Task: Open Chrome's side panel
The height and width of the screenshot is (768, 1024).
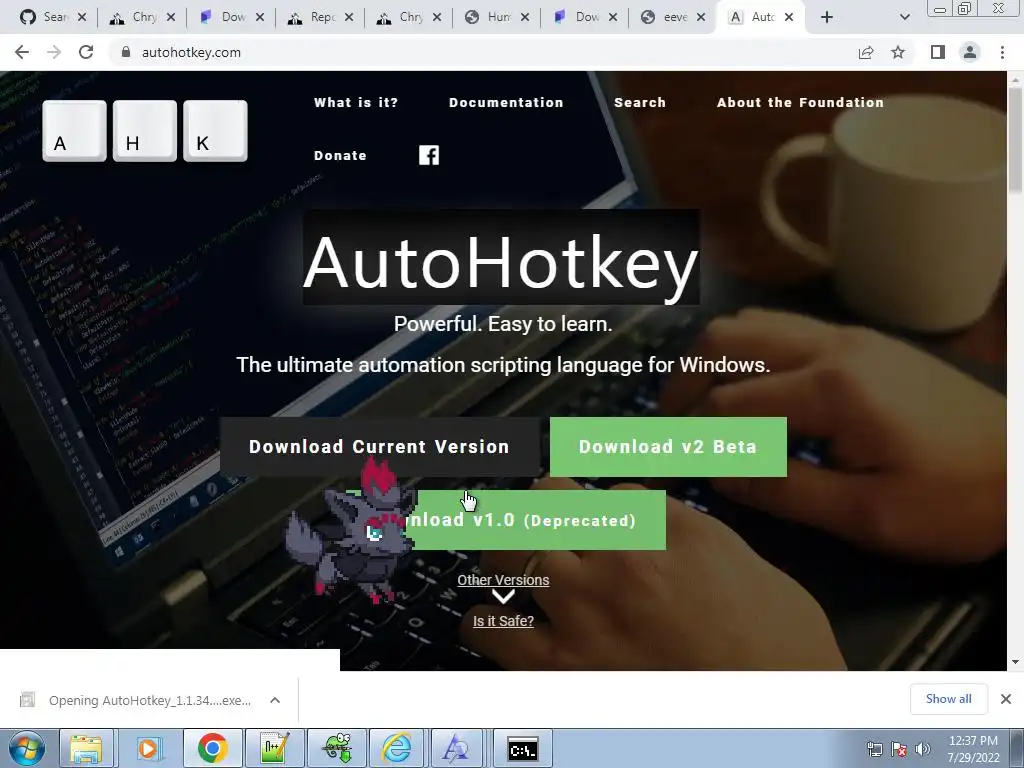Action: [x=938, y=52]
